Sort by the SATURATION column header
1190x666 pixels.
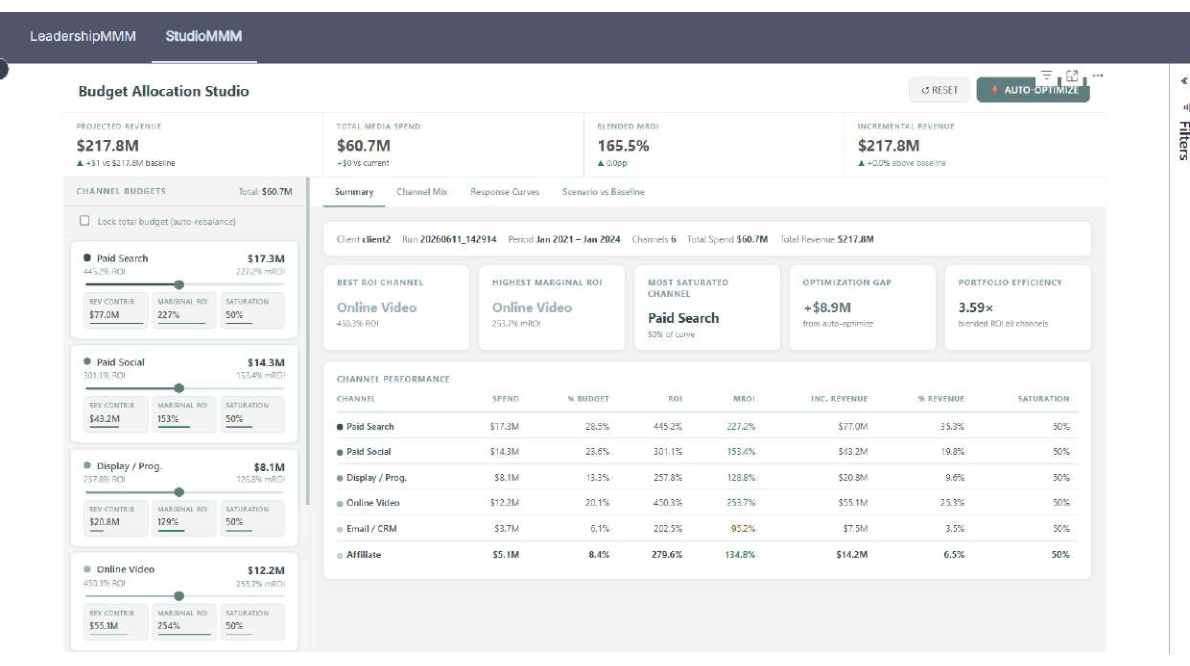1044,399
